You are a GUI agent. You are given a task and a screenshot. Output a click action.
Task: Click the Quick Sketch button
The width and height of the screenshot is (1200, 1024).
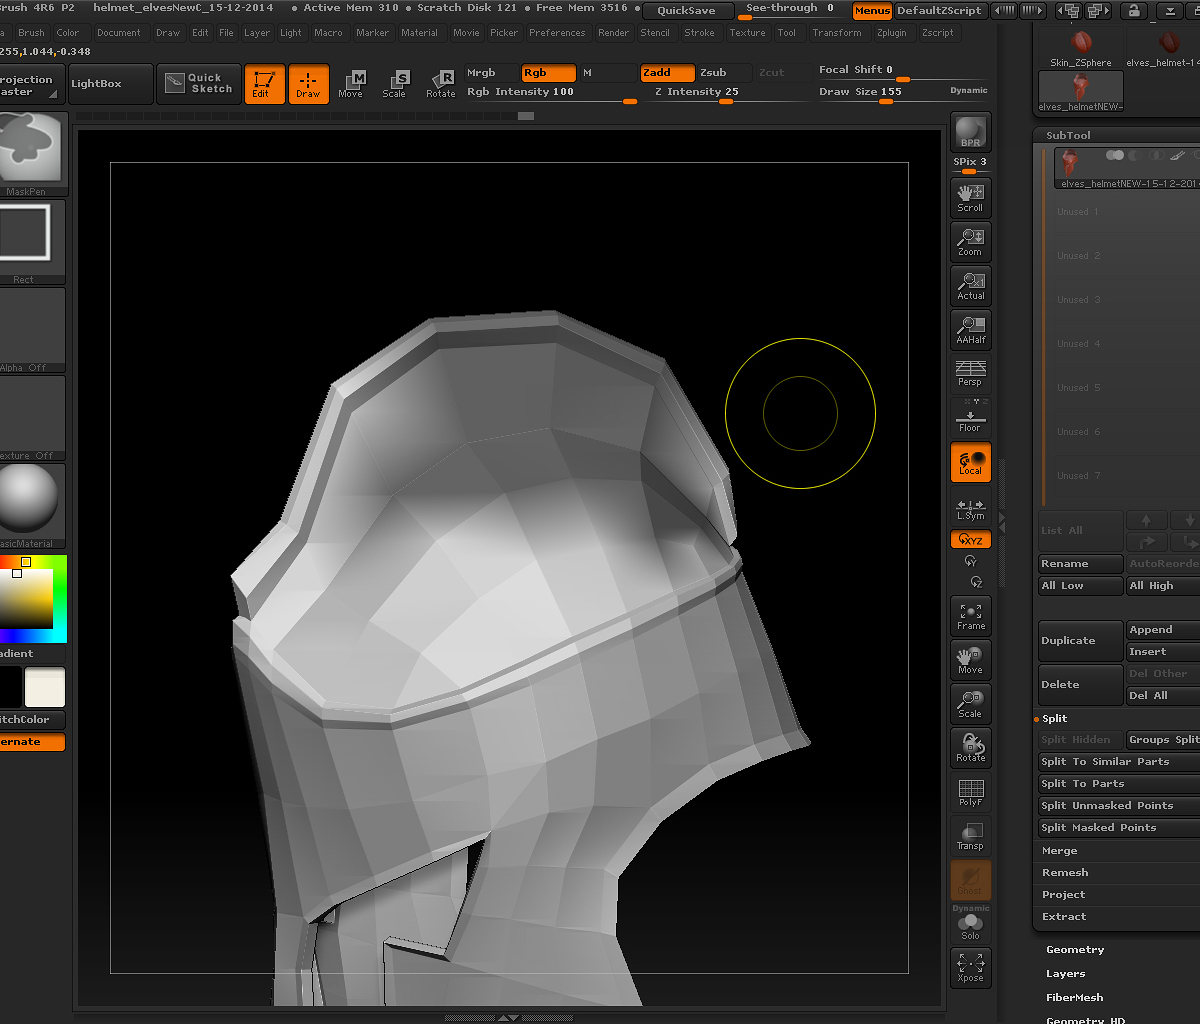pos(199,84)
